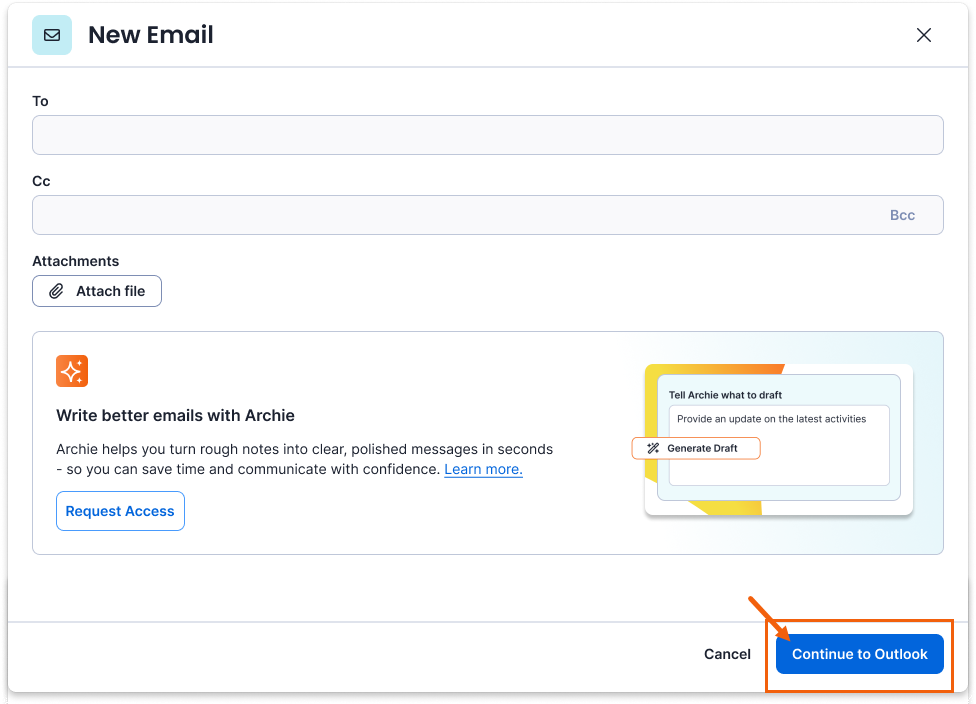This screenshot has width=976, height=704.
Task: Cancel the new email
Action: coord(727,654)
